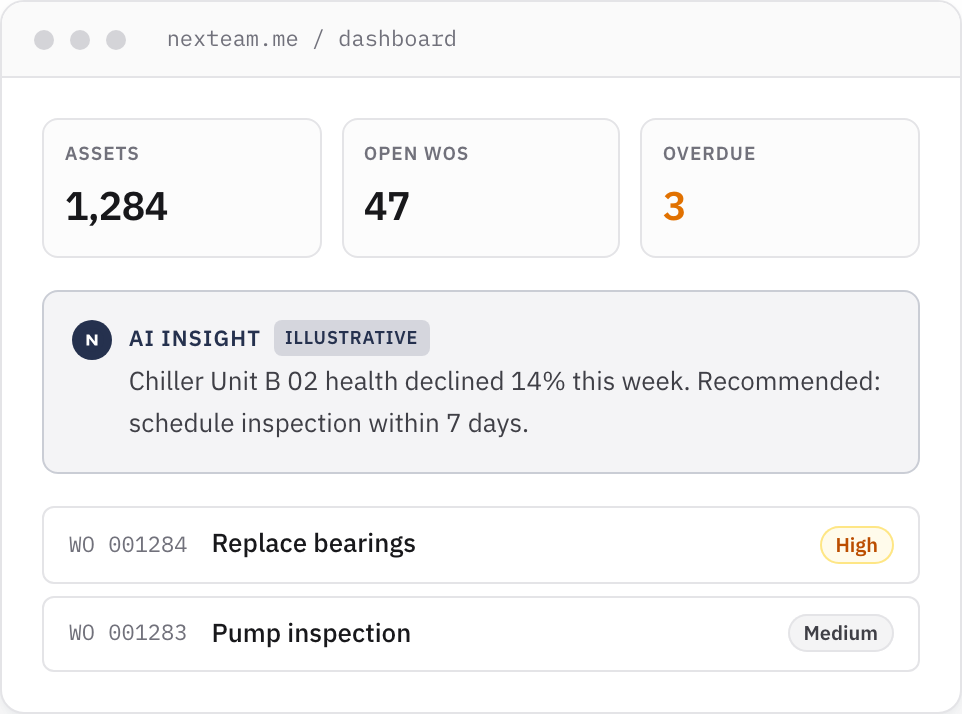This screenshot has width=962, height=714.
Task: Open the Assets 1,284 stat card
Action: (182, 188)
